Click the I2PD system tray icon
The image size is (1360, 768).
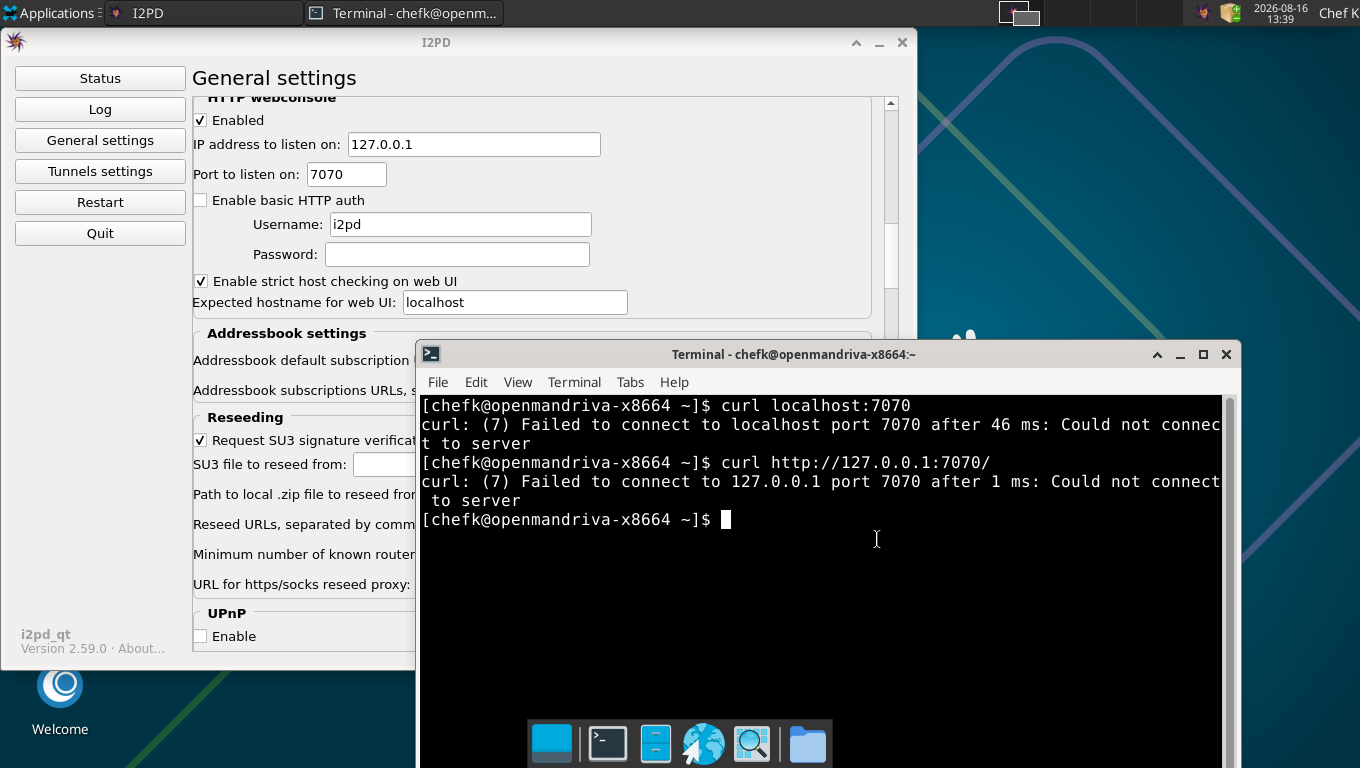coord(1203,13)
